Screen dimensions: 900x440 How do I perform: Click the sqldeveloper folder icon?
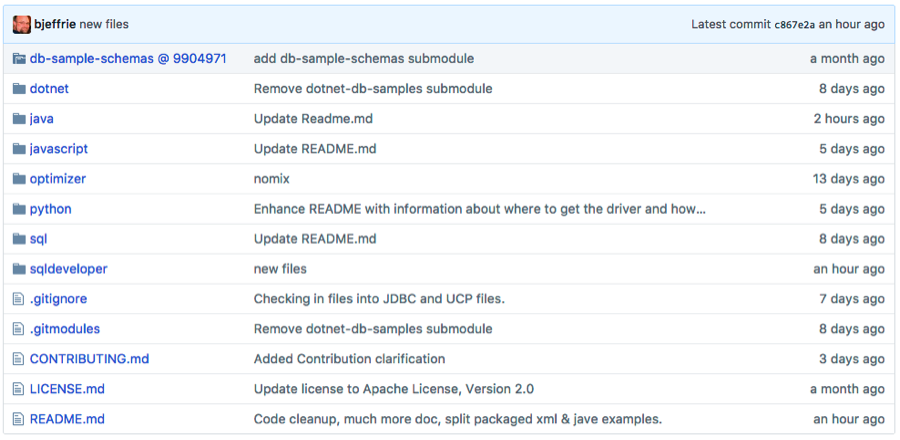(x=18, y=269)
